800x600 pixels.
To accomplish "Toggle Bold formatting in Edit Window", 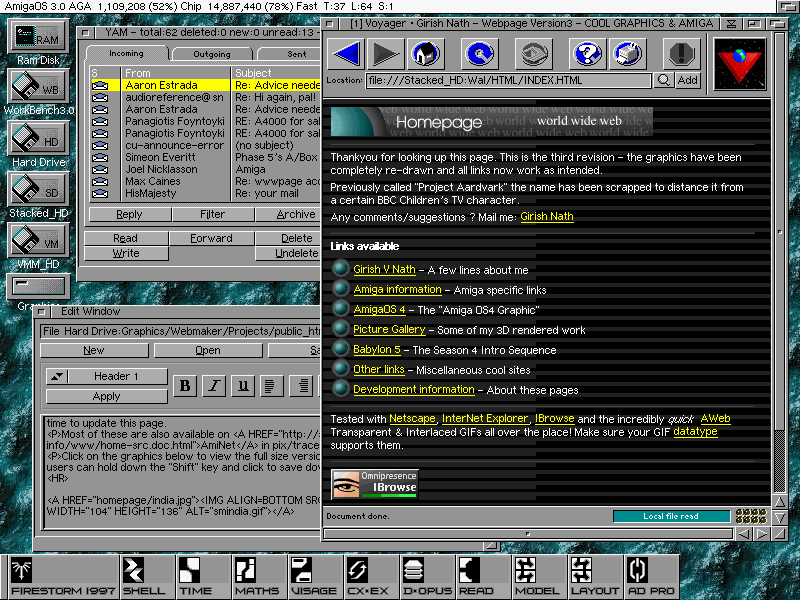I will coord(185,386).
